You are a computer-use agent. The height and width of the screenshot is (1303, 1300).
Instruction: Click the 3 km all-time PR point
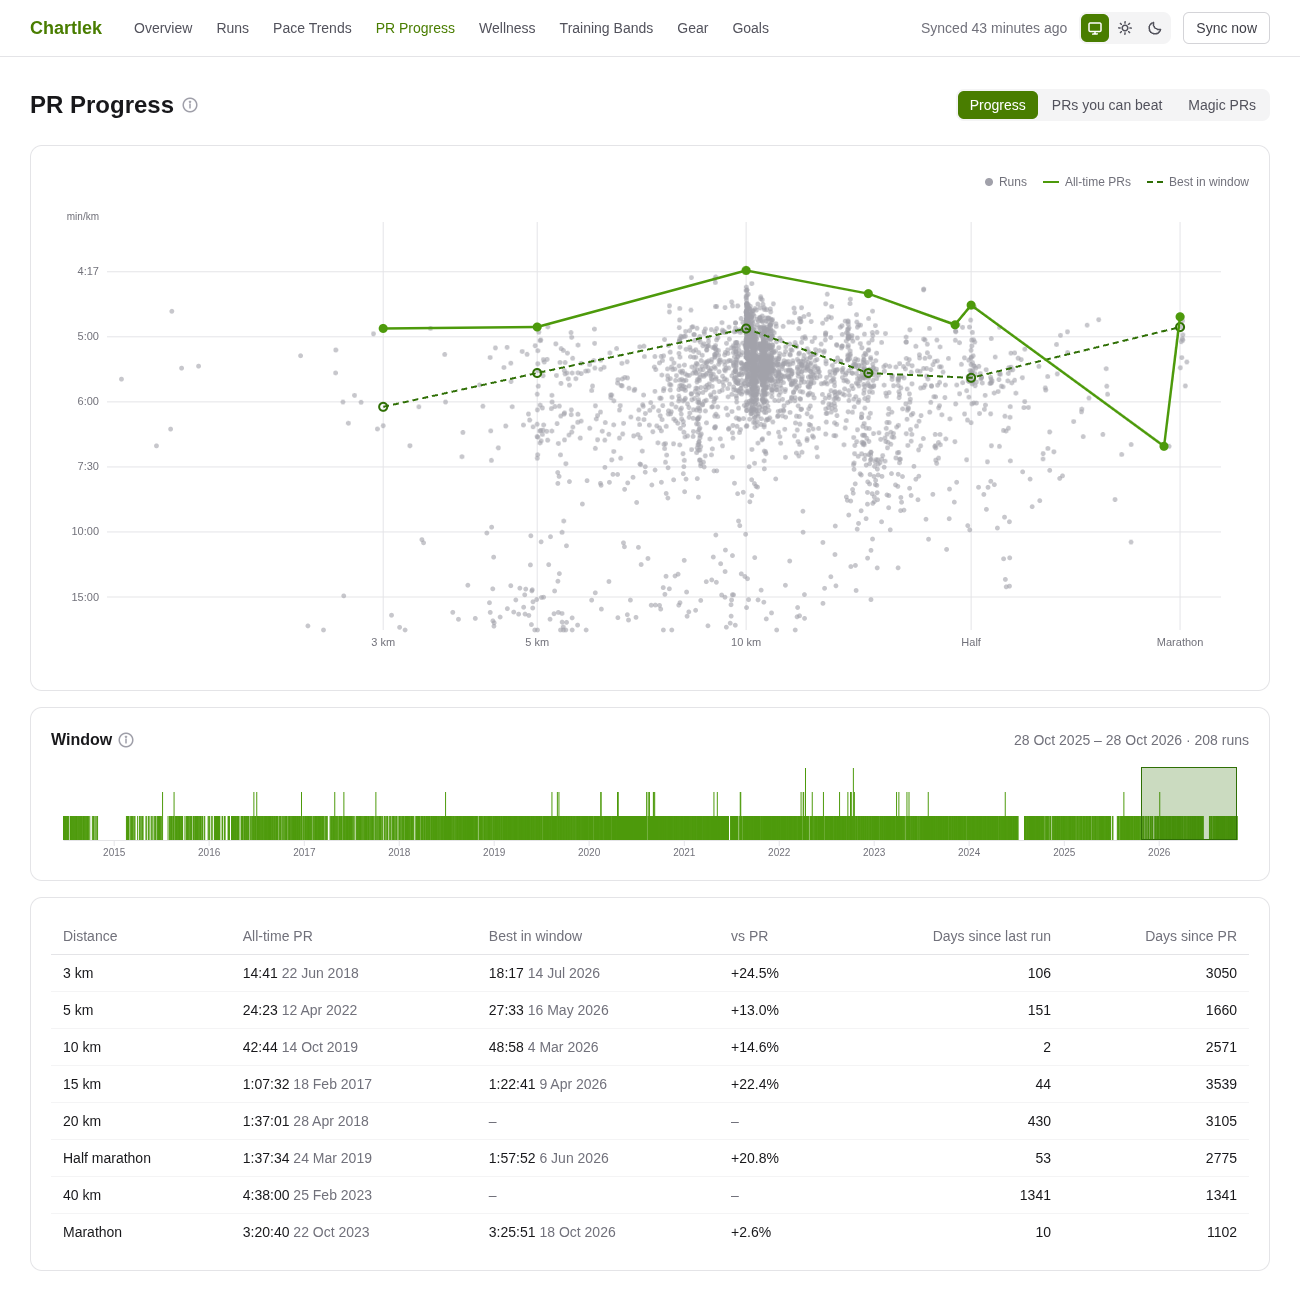(383, 328)
